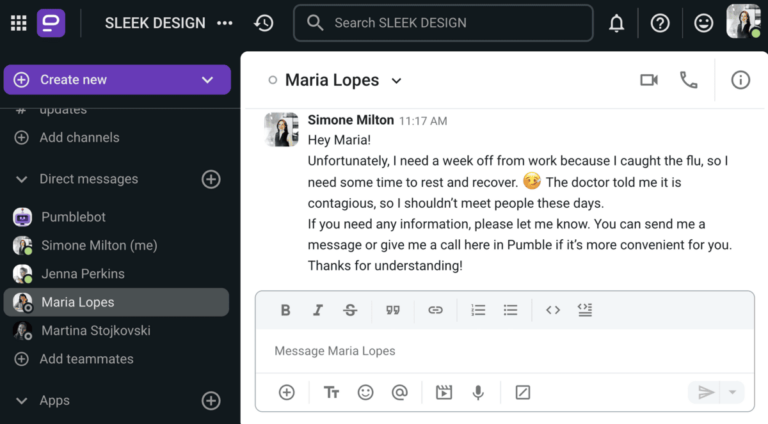Click Add teammates in sidebar
This screenshot has width=768, height=424.
[x=86, y=359]
